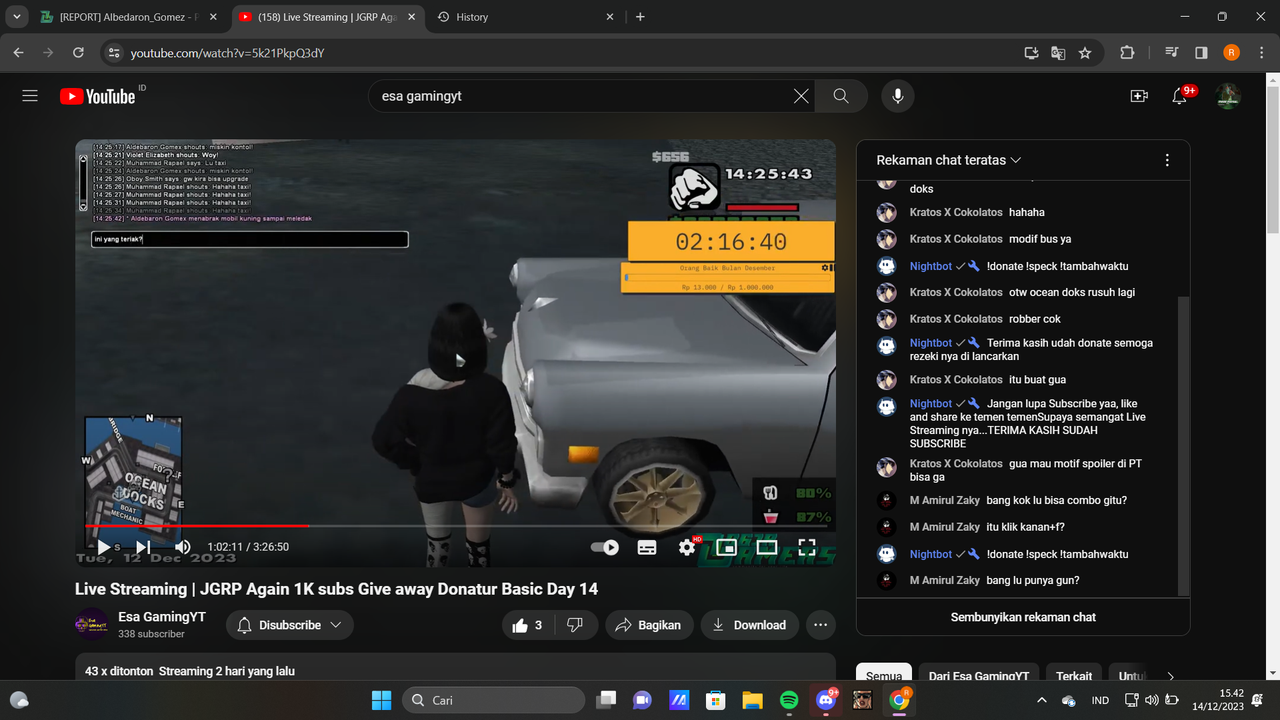Like the video
Screen dimensions: 1280x720
[x=527, y=625]
